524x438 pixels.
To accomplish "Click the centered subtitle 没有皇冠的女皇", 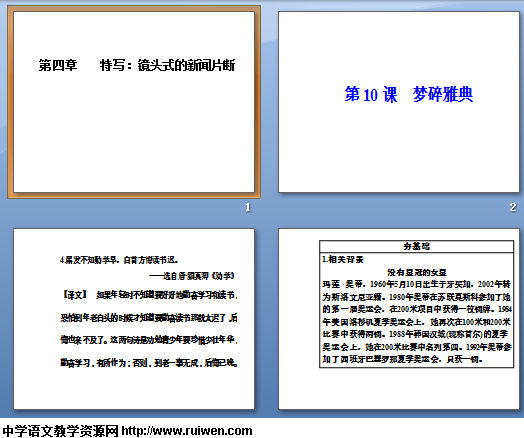I will [417, 272].
